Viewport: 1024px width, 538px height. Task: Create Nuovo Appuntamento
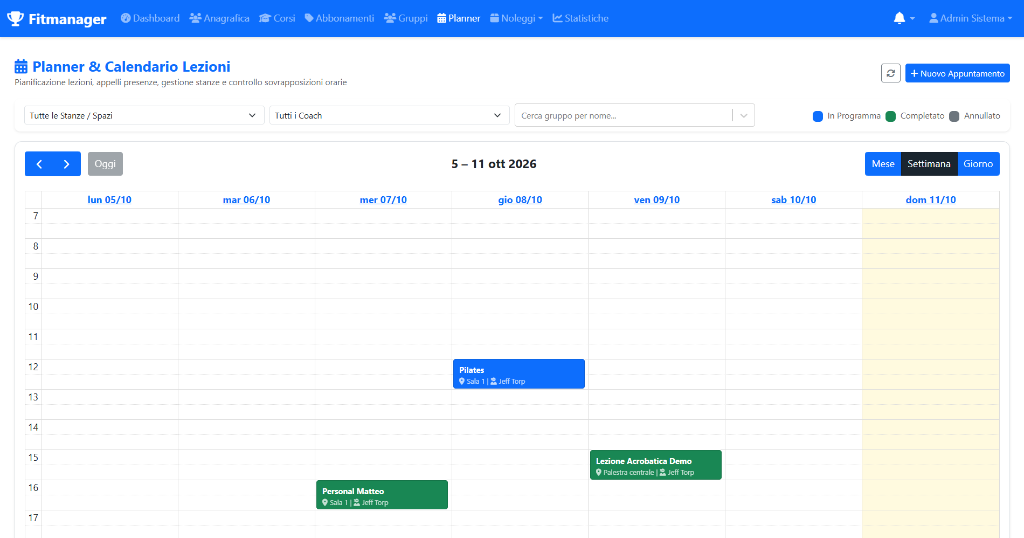click(957, 74)
